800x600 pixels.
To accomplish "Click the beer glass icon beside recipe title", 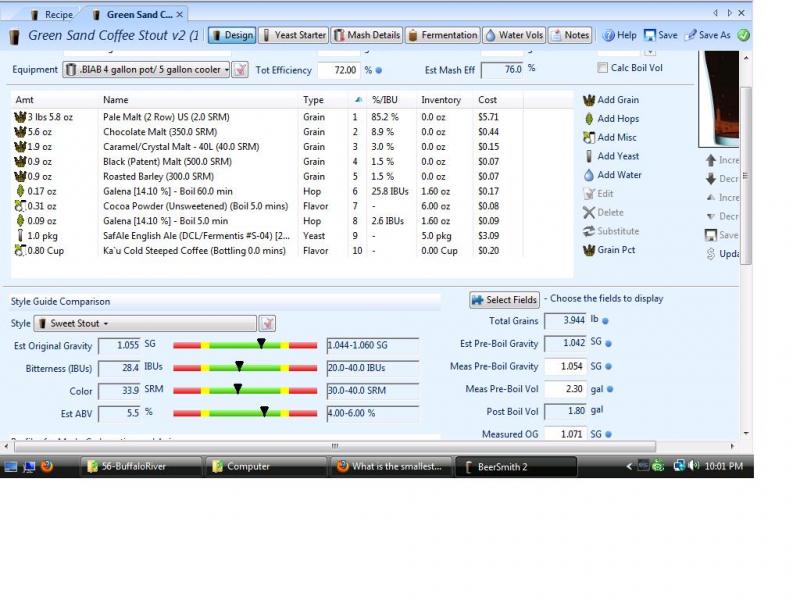I will click(15, 36).
